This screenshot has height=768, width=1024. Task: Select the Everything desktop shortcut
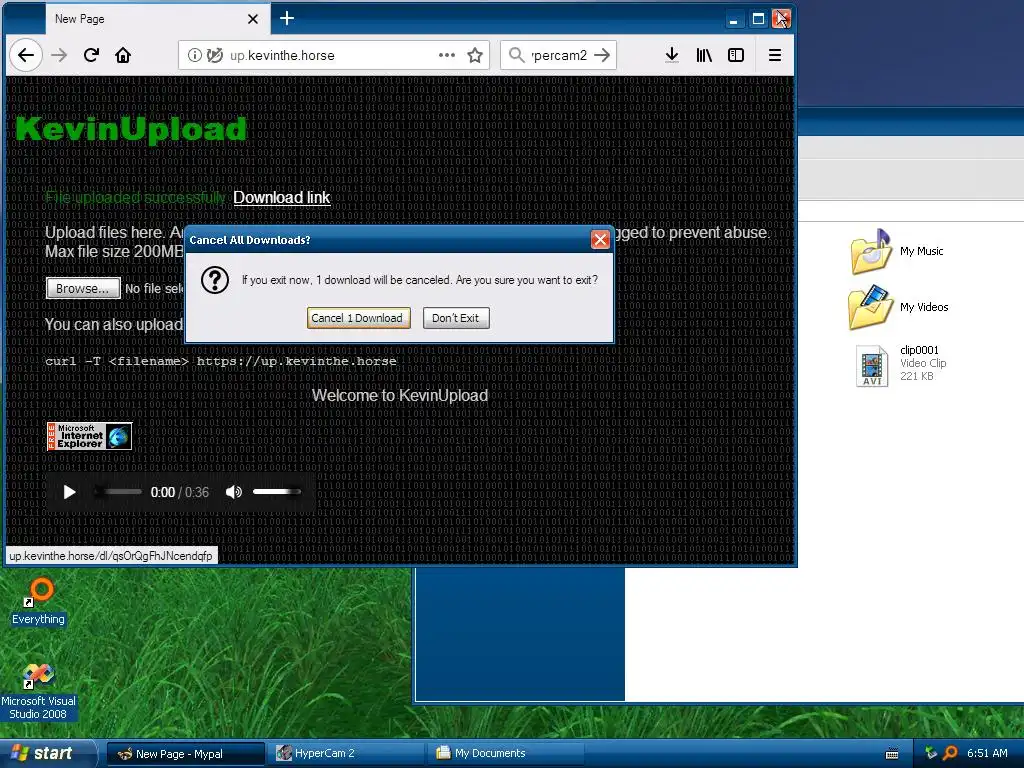click(38, 602)
